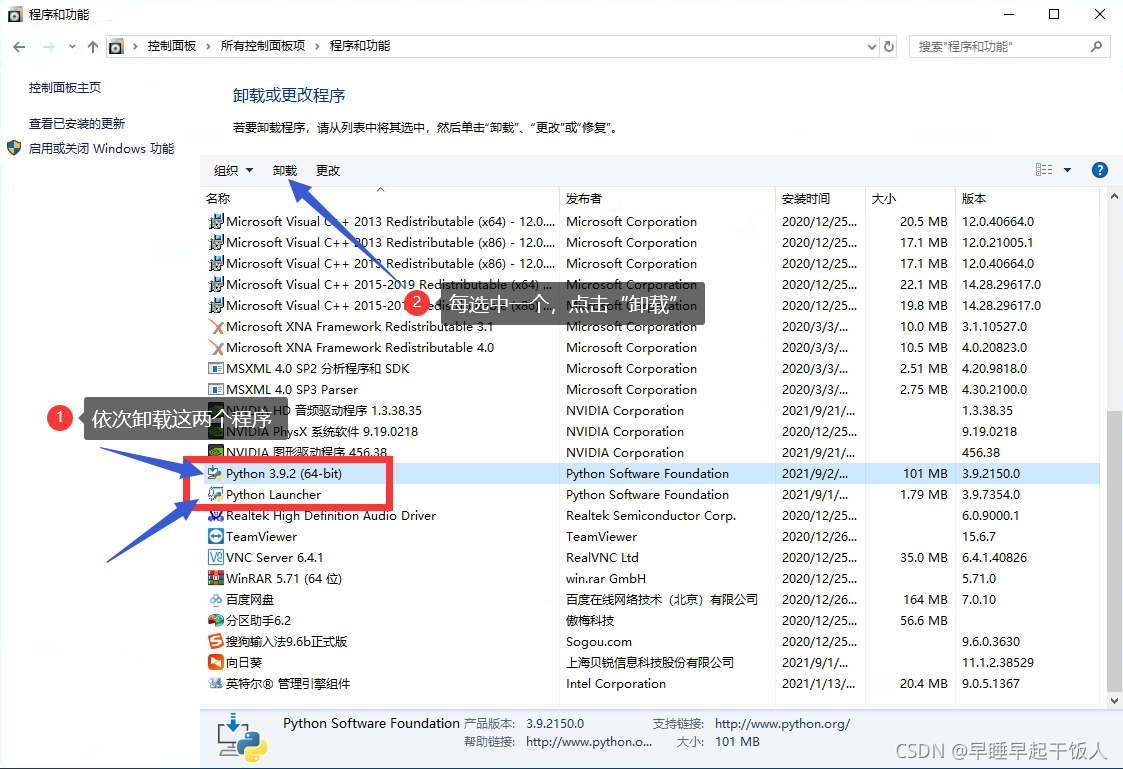Click version 3.9.2150.0 in the Python row
This screenshot has height=769, width=1123.
(991, 473)
